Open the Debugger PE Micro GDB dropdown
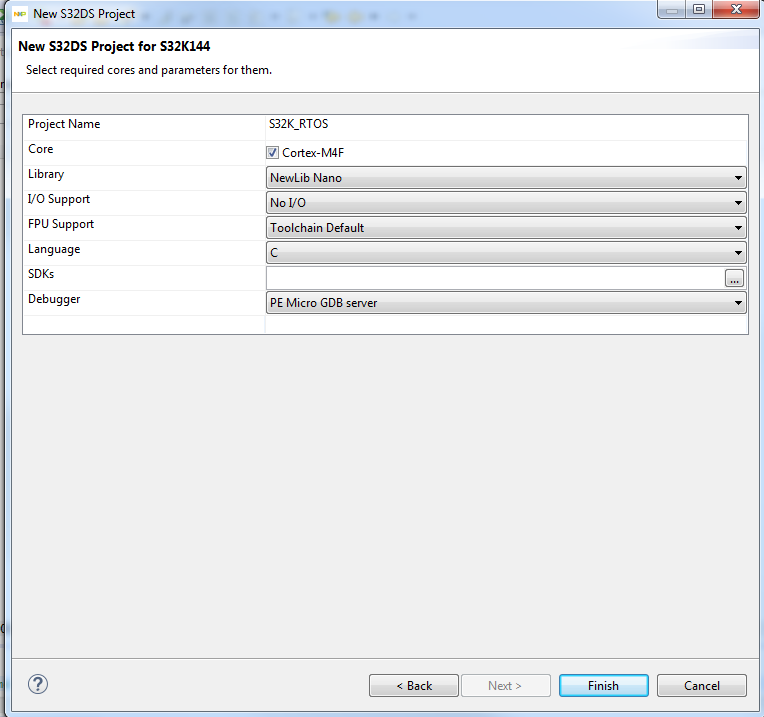 click(x=506, y=303)
